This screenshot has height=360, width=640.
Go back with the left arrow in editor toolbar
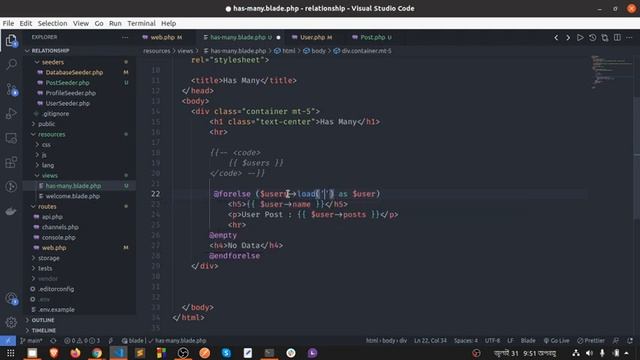point(556,38)
